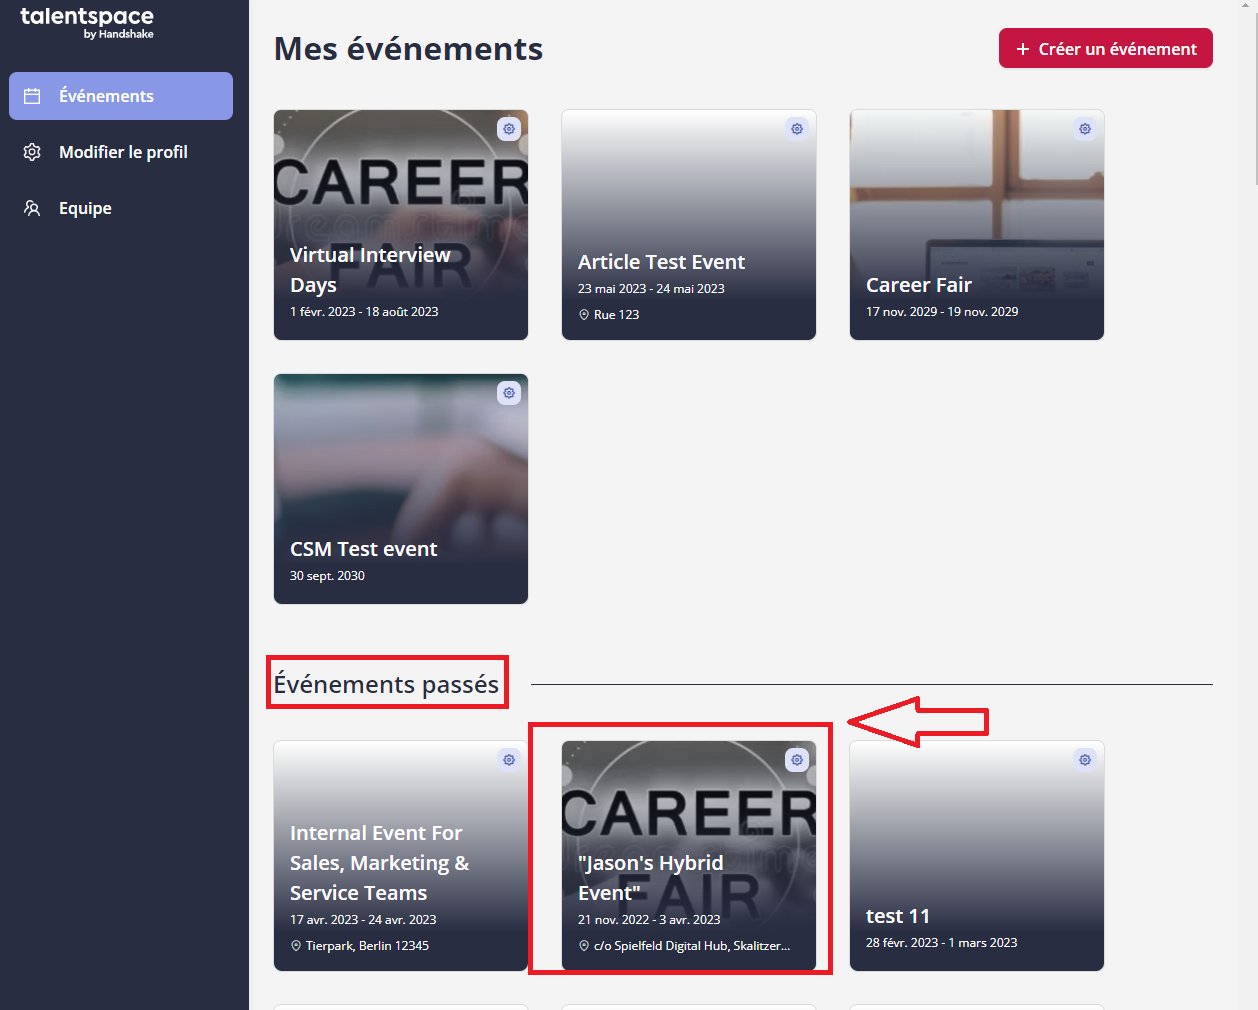Click the gear icon beside Modifier le profil
Image resolution: width=1258 pixels, height=1010 pixels.
[32, 152]
